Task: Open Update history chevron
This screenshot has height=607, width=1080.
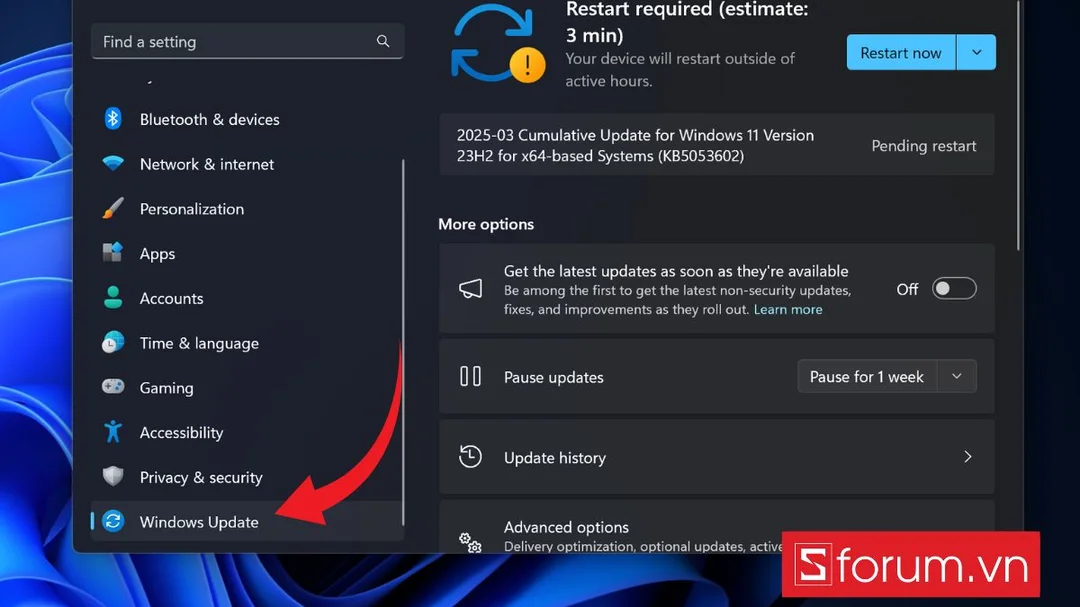Action: tap(968, 457)
